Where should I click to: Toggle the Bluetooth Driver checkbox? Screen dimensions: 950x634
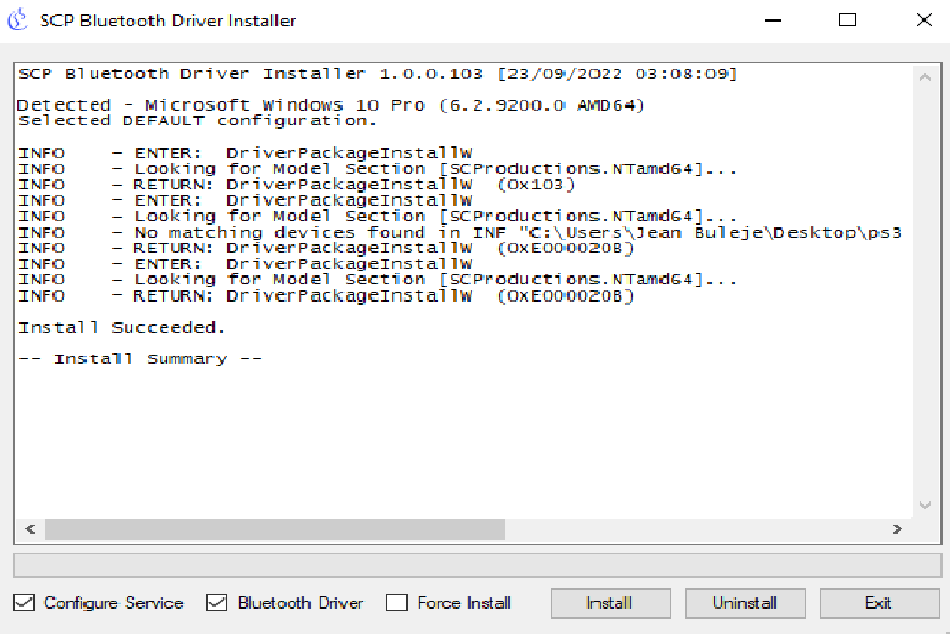coord(216,602)
